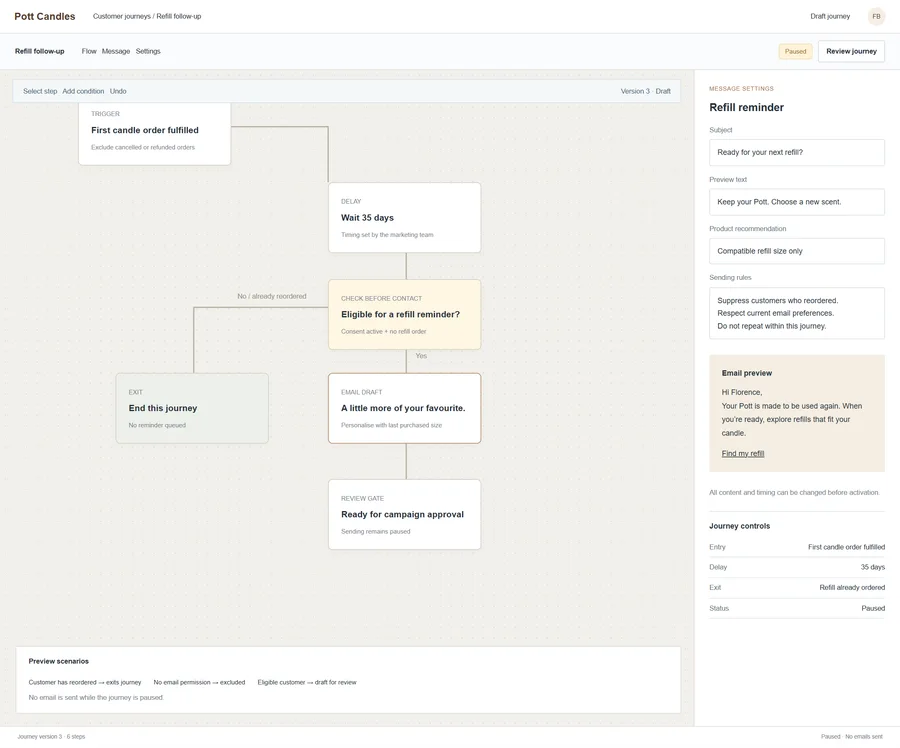The image size is (900, 748).
Task: Click the Exit value 'Refill already ordered'
Action: tap(852, 587)
